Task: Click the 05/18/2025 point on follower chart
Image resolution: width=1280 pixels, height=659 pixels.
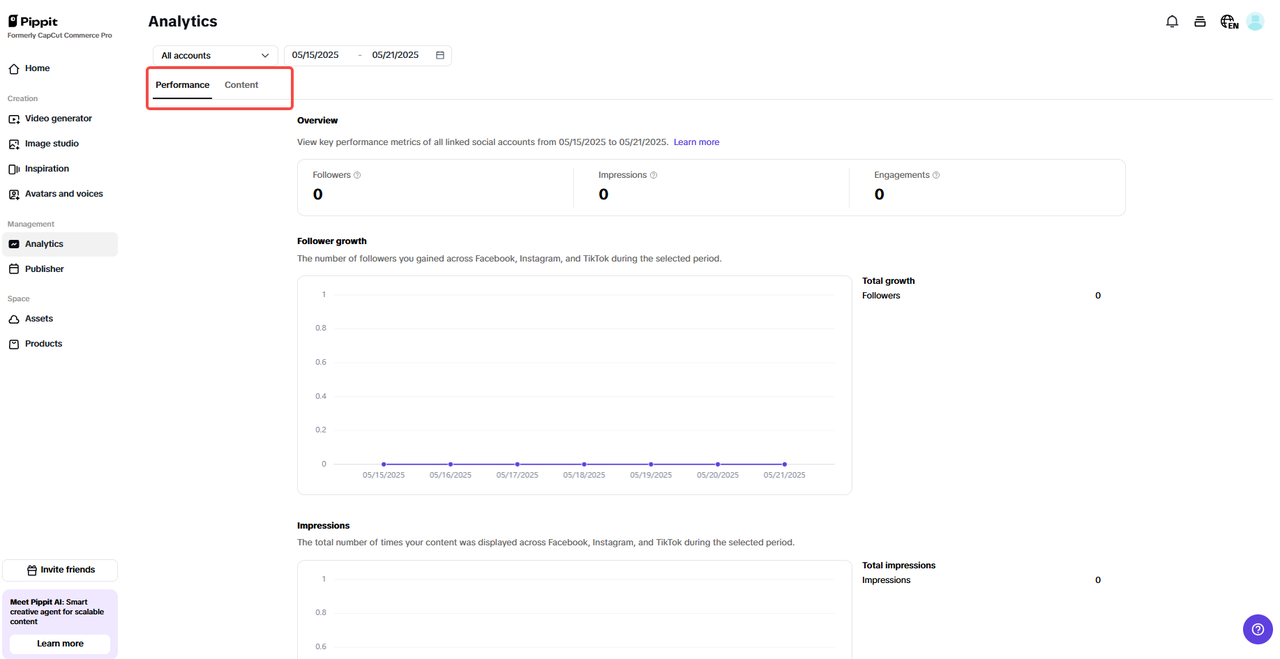Action: point(584,464)
